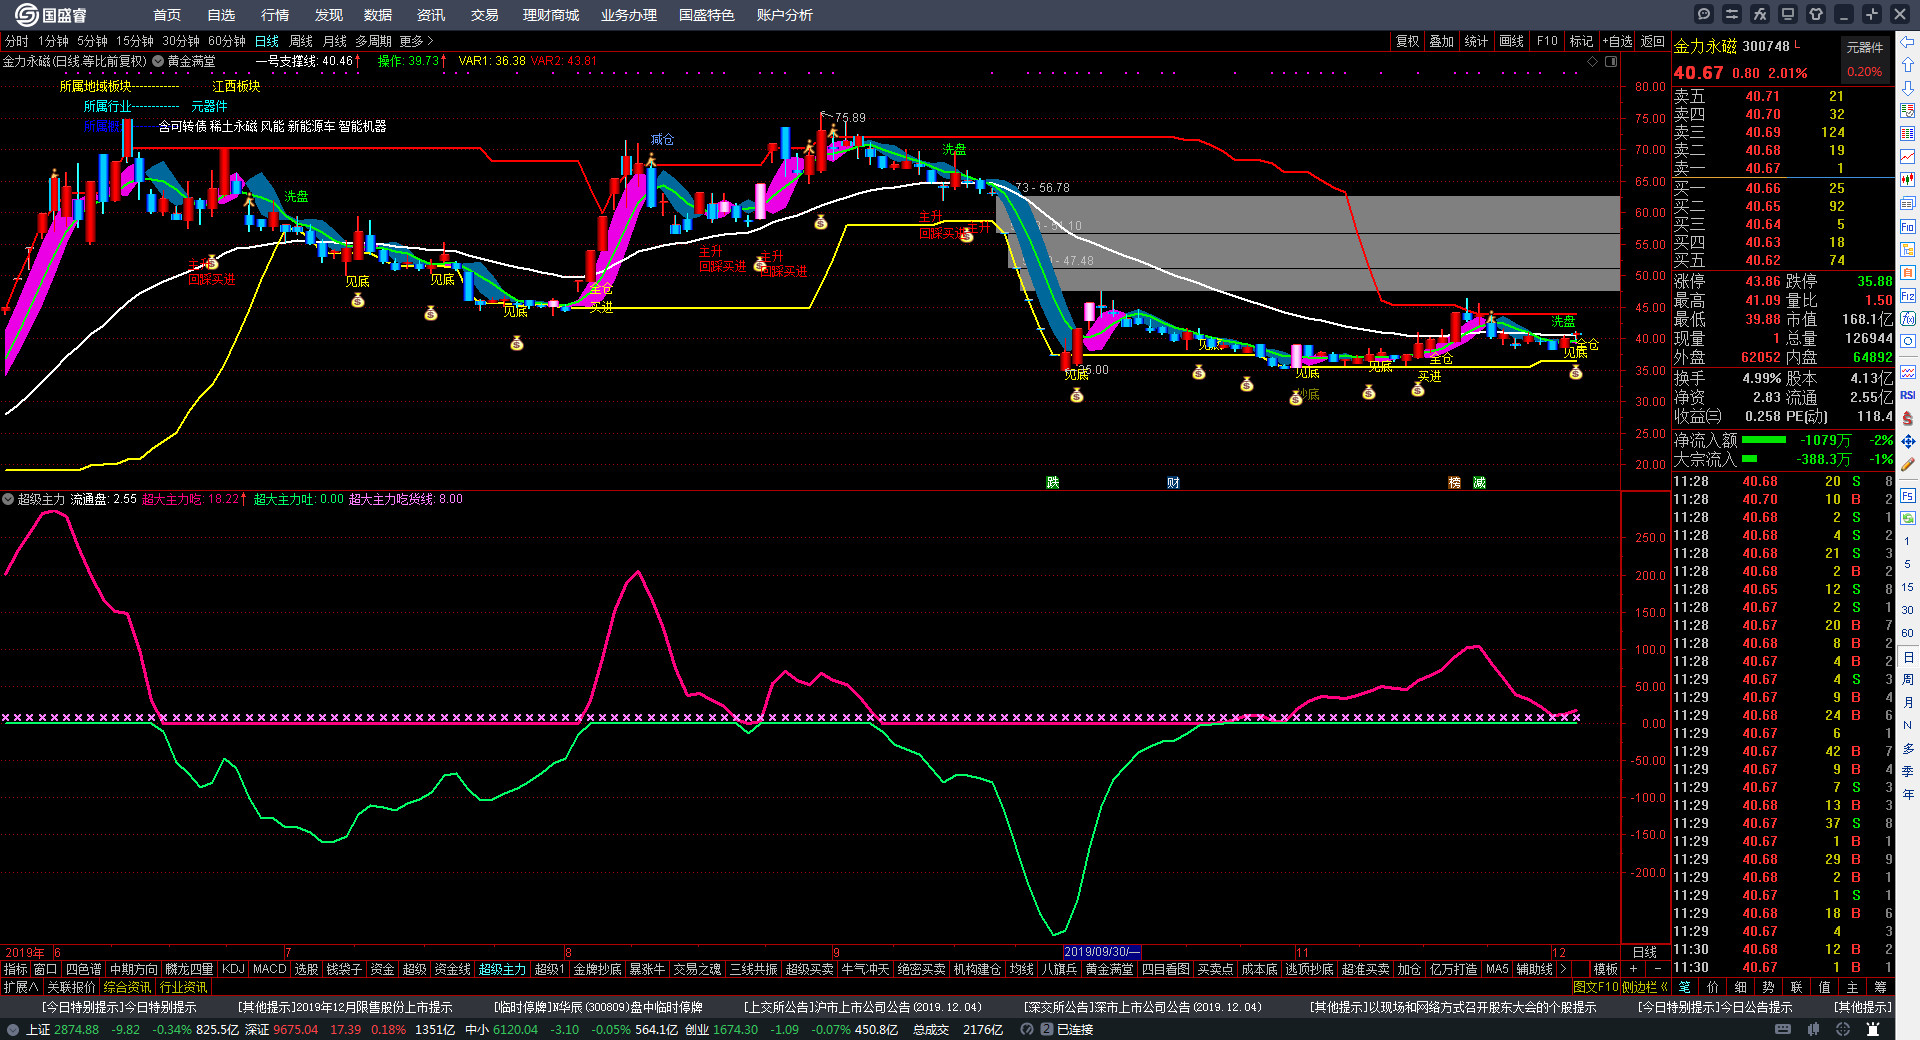Click the candlestick icon in status bar
Image resolution: width=1920 pixels, height=1040 pixels.
click(x=1813, y=1029)
